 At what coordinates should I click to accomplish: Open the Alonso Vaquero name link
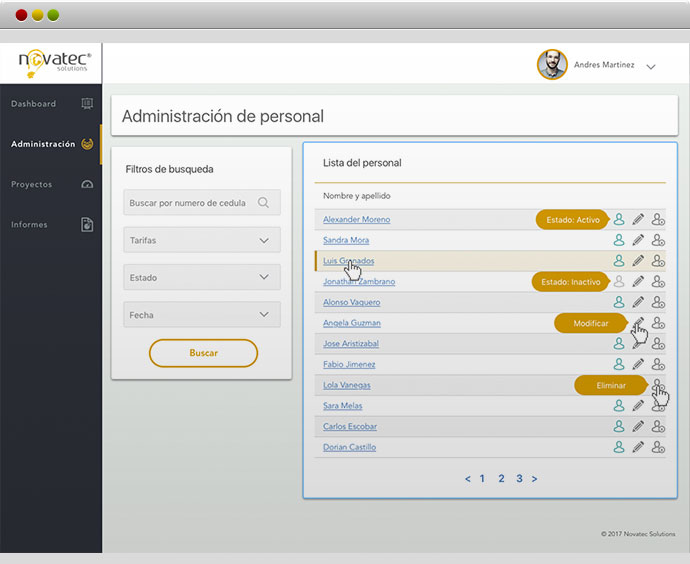tap(352, 302)
